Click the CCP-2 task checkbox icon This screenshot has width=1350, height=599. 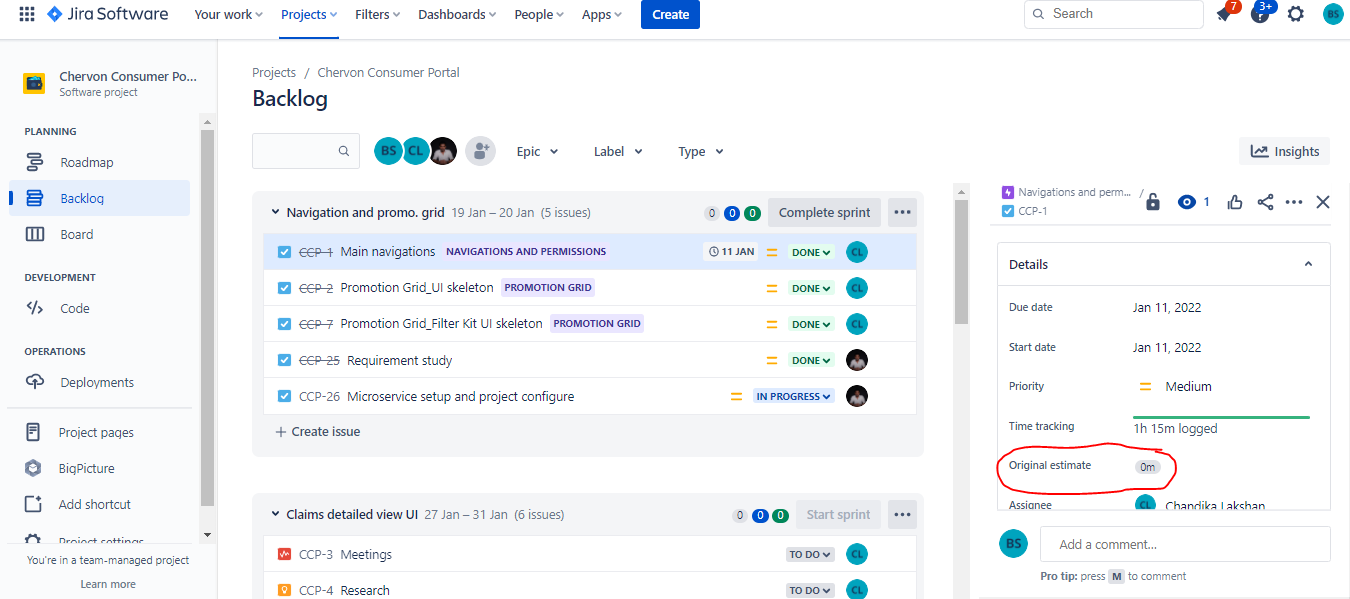pyautogui.click(x=284, y=288)
